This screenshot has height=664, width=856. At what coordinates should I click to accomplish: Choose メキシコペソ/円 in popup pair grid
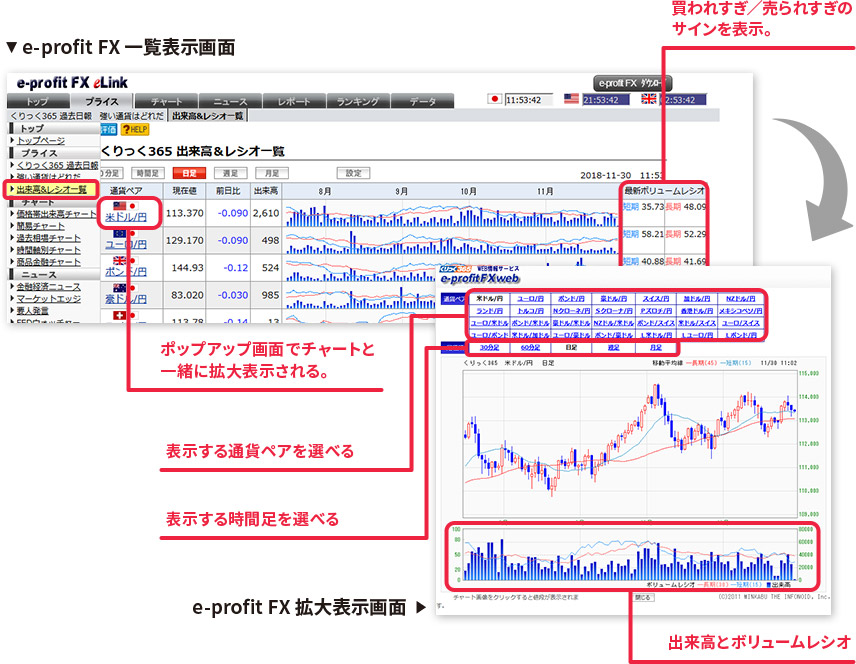tap(740, 311)
